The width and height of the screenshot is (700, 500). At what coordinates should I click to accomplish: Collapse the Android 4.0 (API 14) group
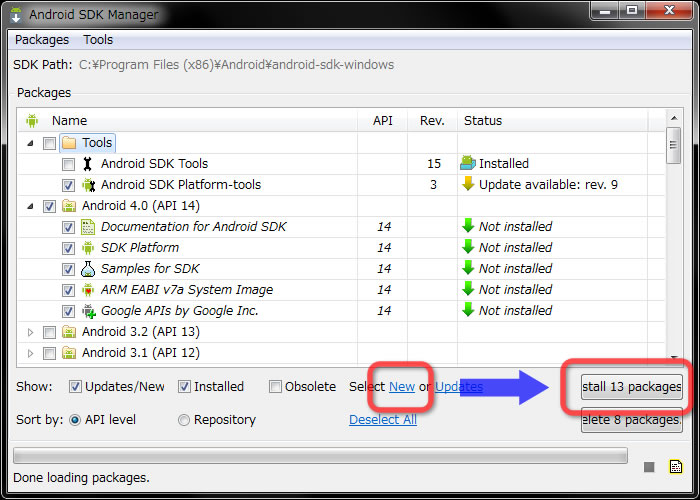30,206
